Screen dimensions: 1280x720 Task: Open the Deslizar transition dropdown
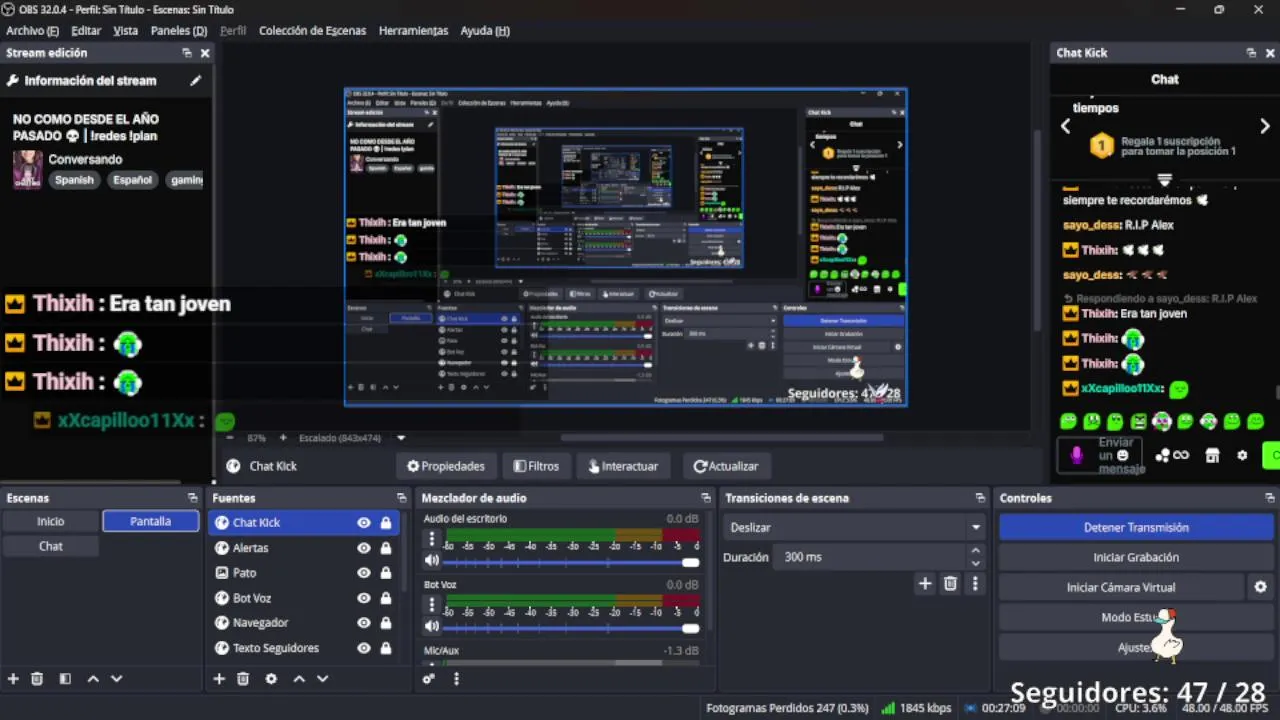853,527
